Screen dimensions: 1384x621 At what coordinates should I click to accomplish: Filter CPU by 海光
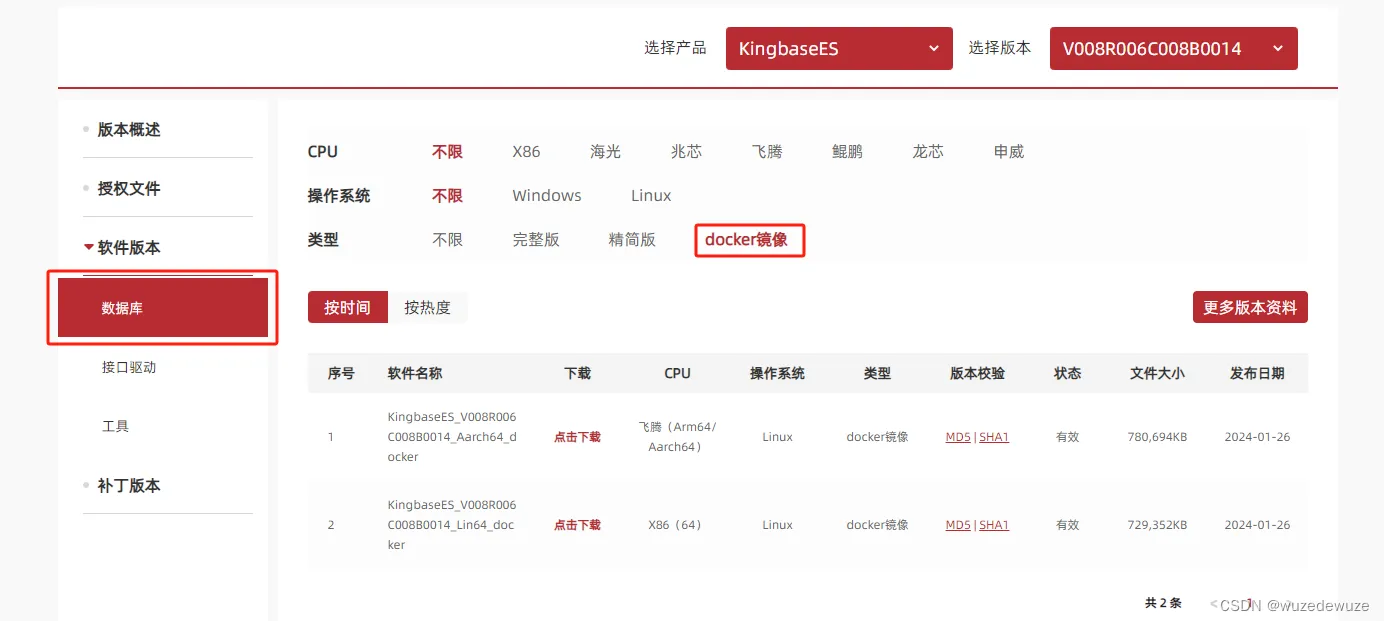(x=606, y=152)
